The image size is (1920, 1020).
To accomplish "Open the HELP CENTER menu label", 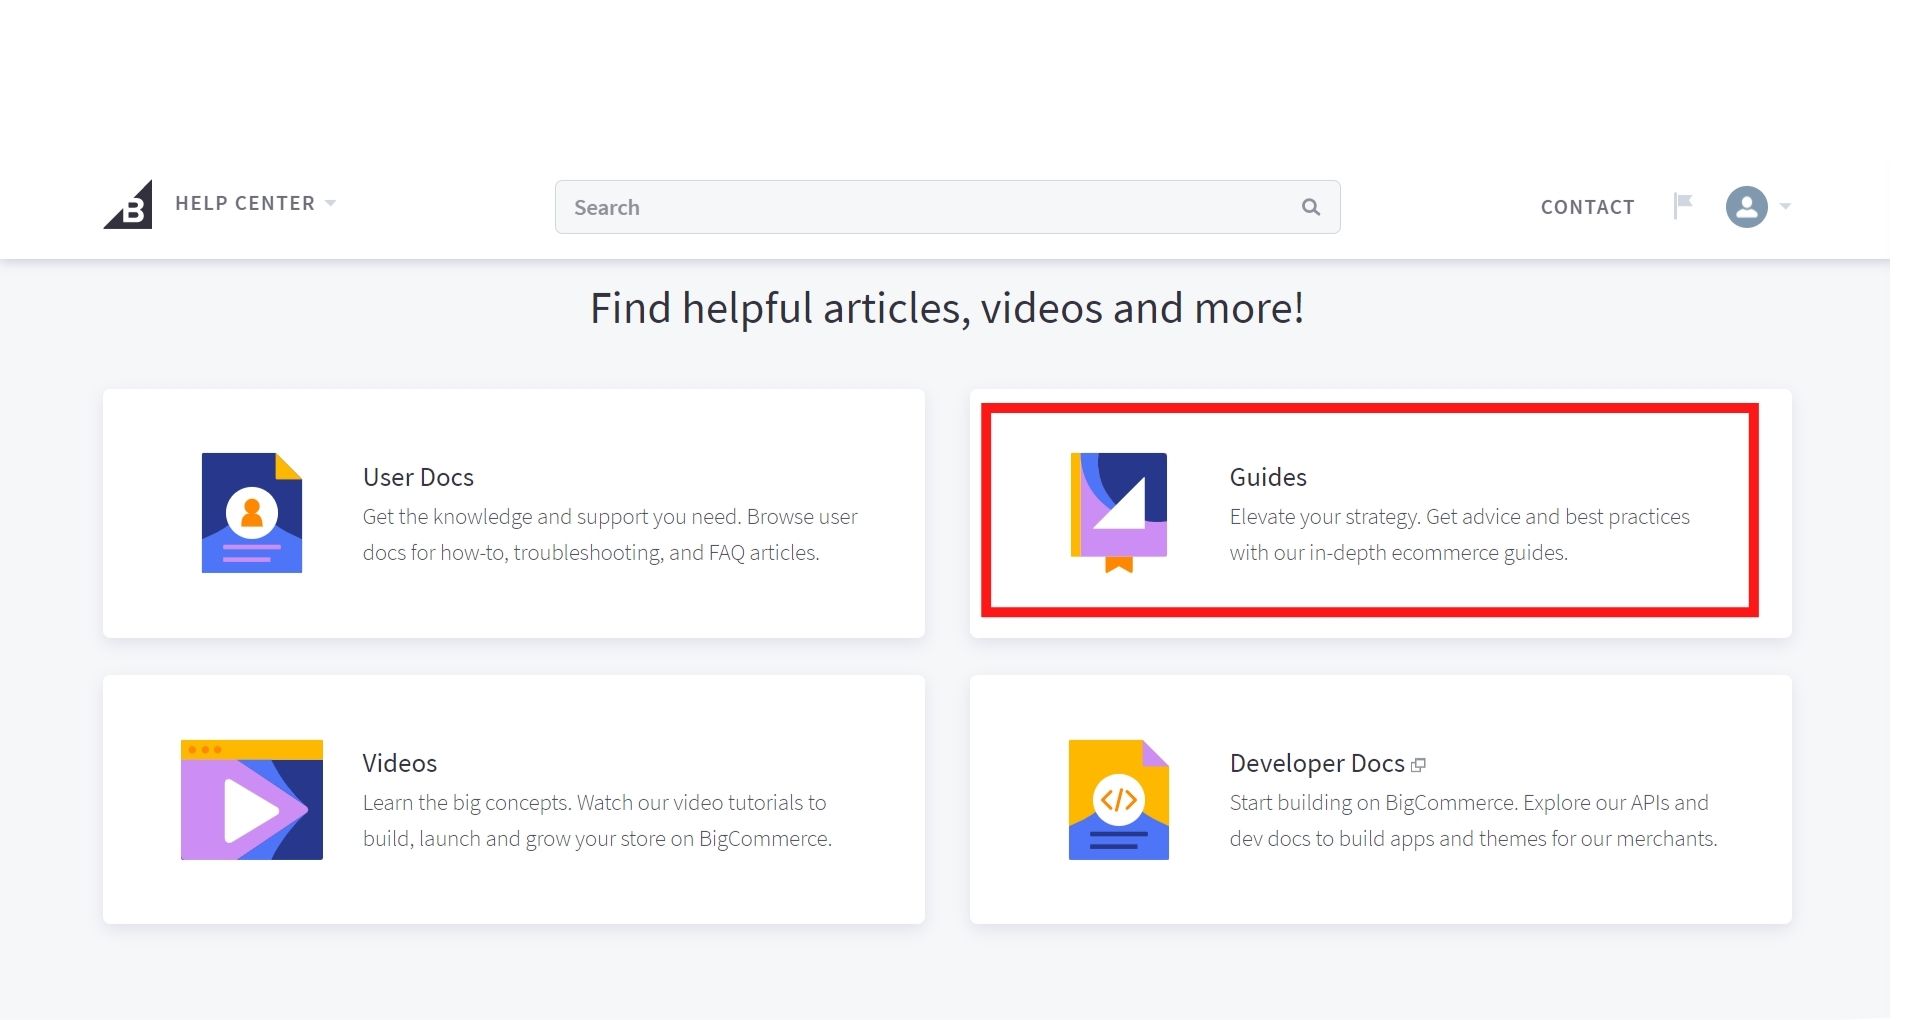I will point(245,203).
